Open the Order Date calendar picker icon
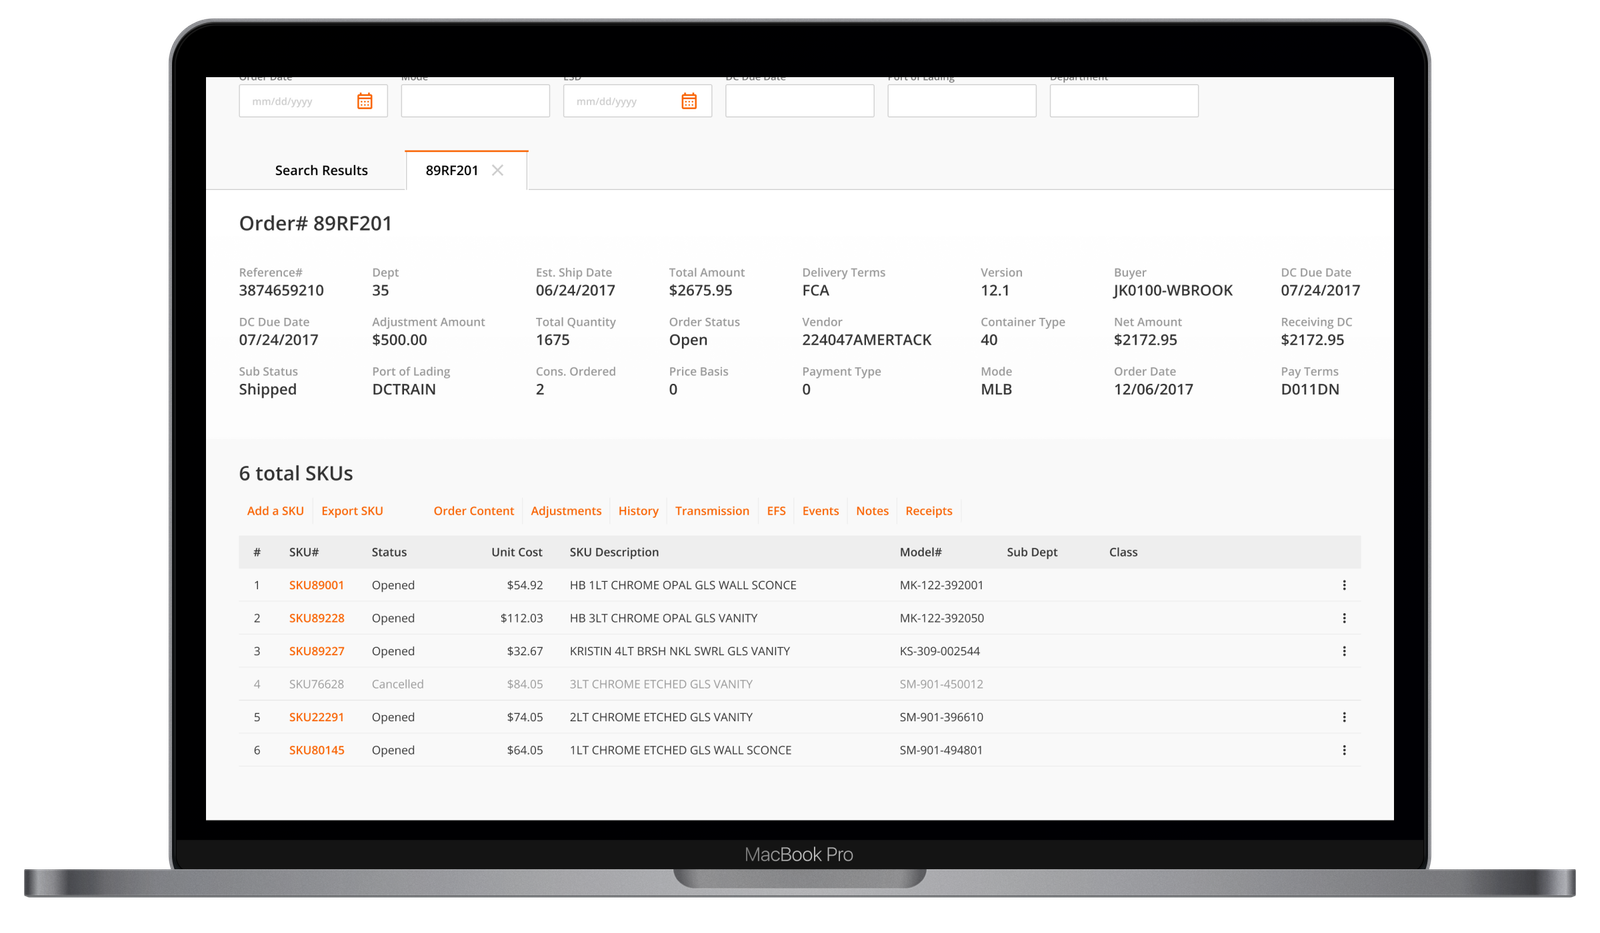This screenshot has height=933, width=1600. coord(365,101)
